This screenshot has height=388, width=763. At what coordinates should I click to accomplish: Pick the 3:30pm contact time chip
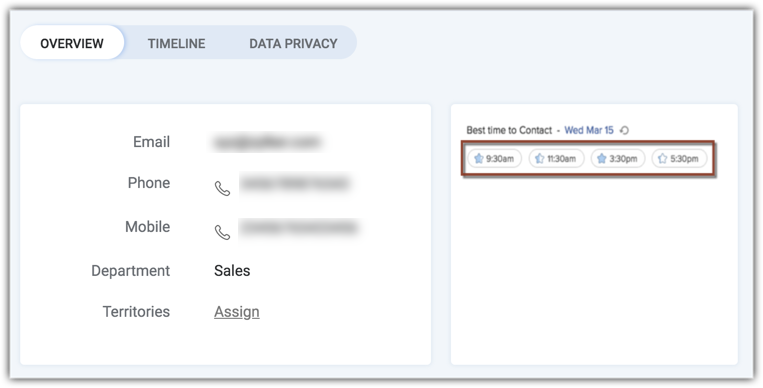coord(618,159)
